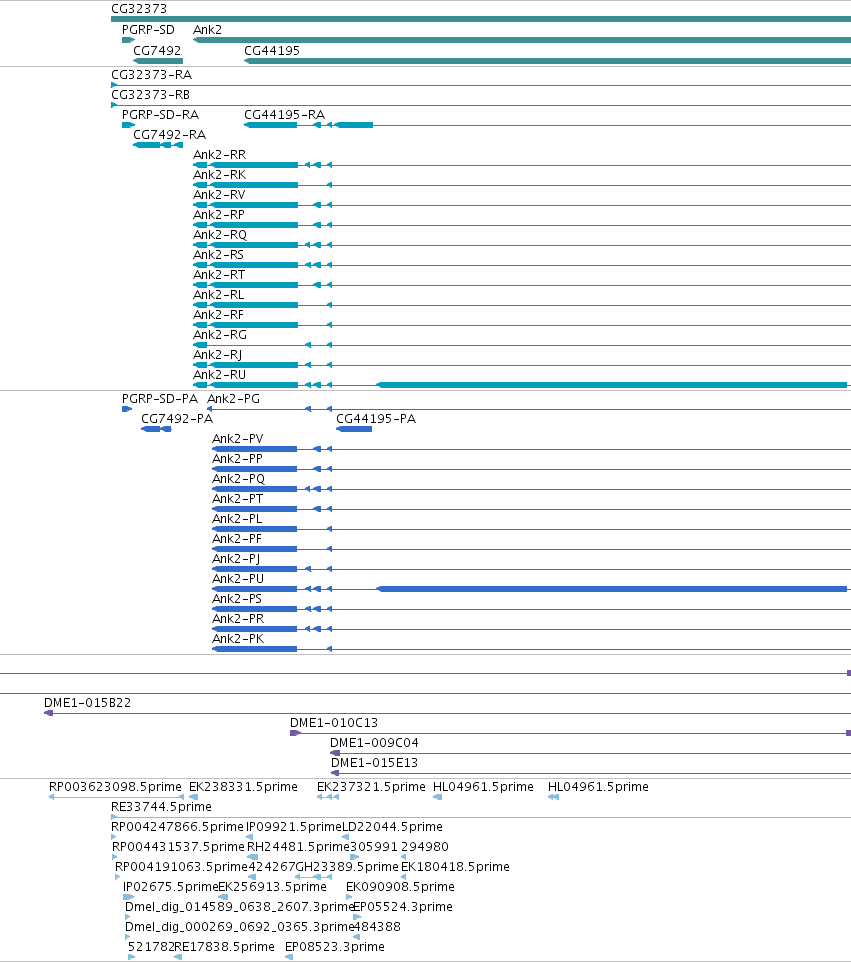The width and height of the screenshot is (851, 962).
Task: Click the RE33744.5prime label
Action: [161, 806]
